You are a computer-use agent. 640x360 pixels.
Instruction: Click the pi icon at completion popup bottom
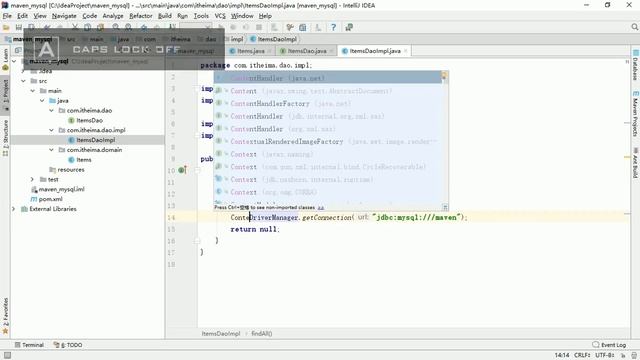445,207
